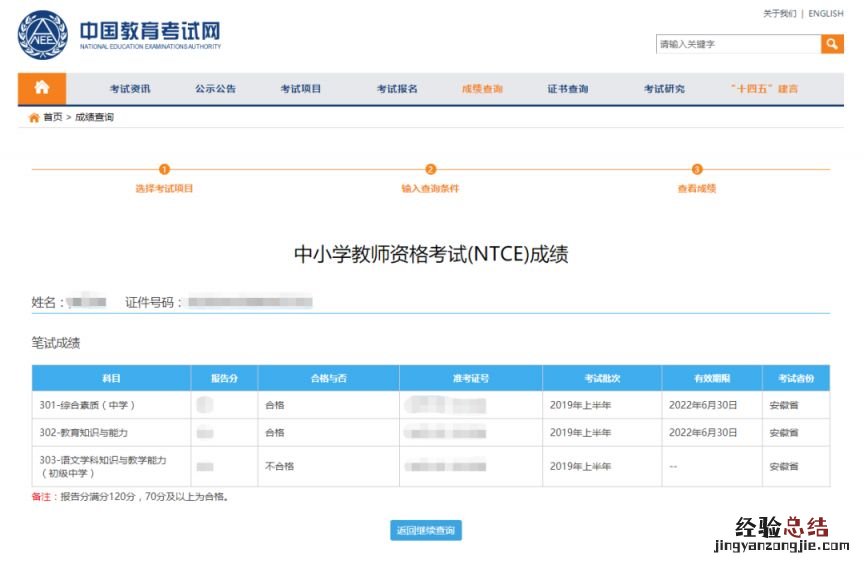This screenshot has height=564, width=864.
Task: Go to 考试报名 in the navigation bar
Action: point(397,89)
